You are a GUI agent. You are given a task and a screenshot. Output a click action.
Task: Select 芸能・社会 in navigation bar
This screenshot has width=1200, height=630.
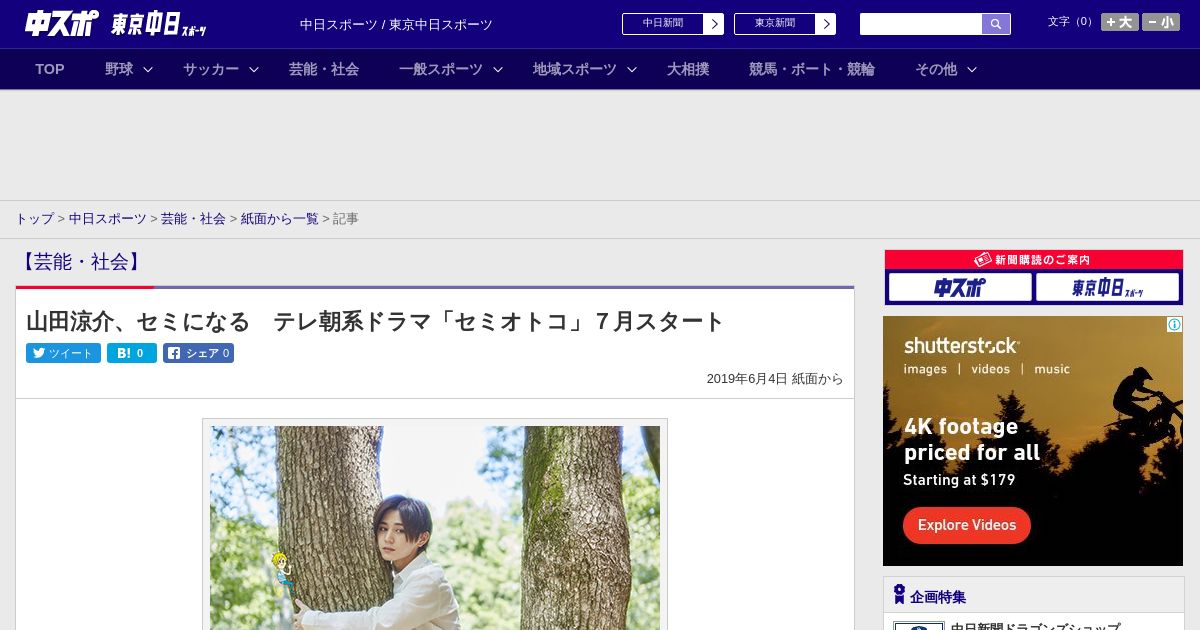click(x=324, y=69)
